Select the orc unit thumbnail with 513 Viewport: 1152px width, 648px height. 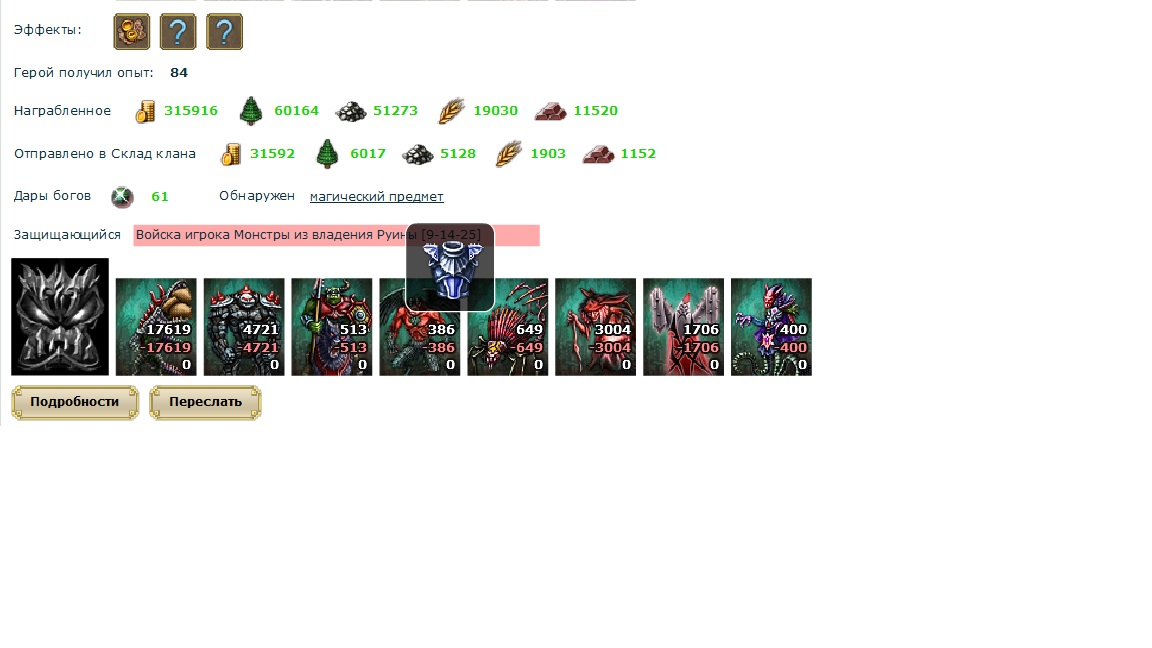coord(331,327)
